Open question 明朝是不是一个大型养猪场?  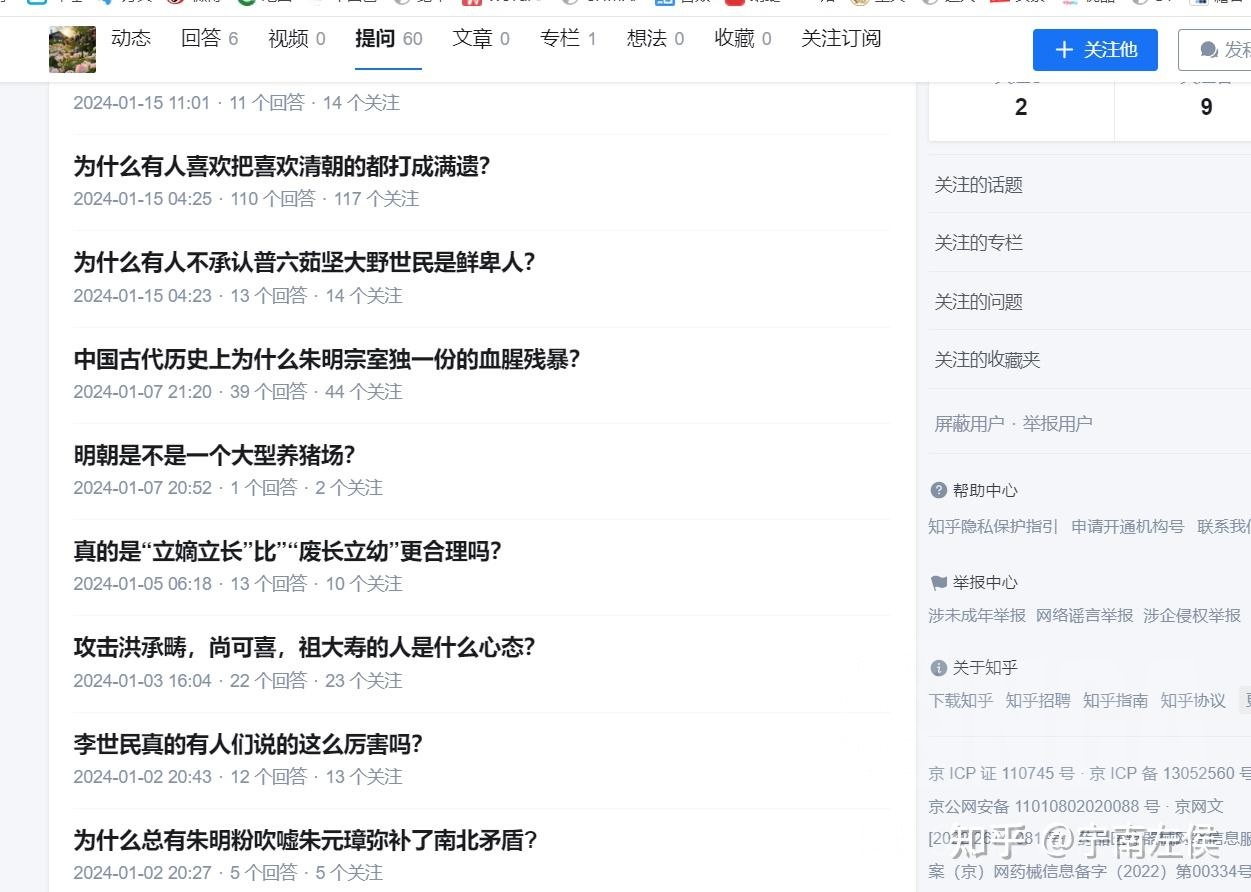point(214,455)
